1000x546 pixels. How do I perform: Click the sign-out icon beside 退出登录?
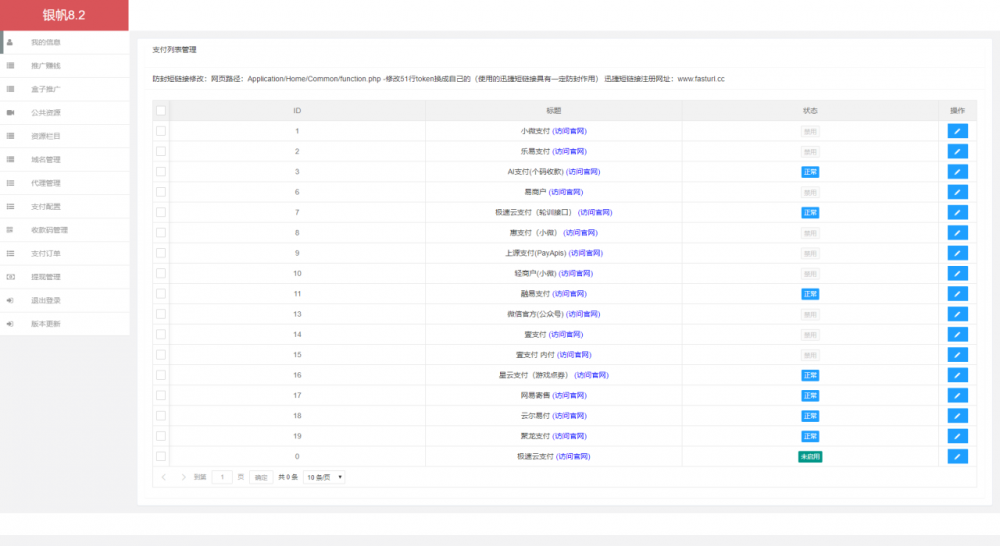10,300
